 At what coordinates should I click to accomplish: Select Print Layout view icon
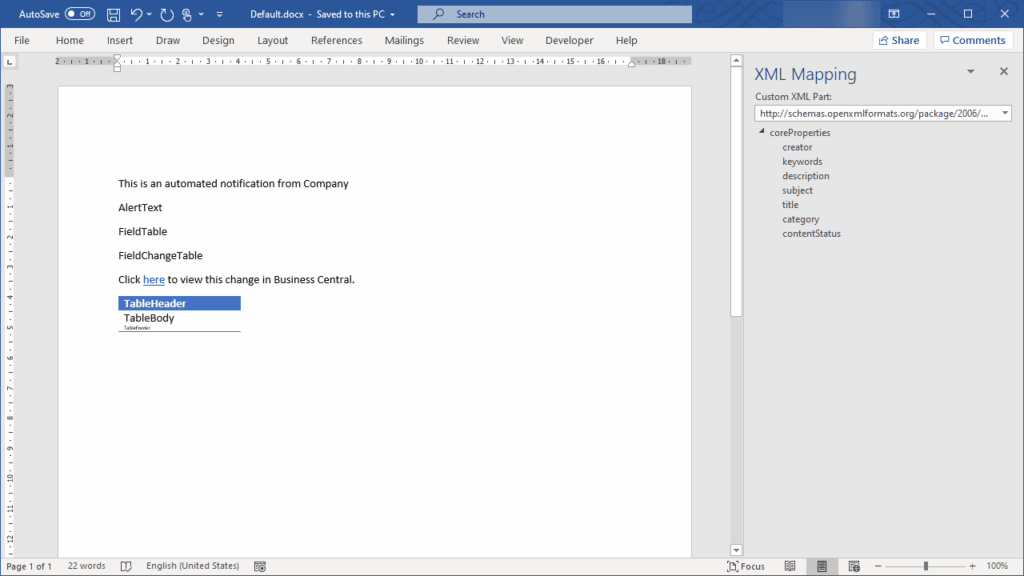tap(822, 565)
